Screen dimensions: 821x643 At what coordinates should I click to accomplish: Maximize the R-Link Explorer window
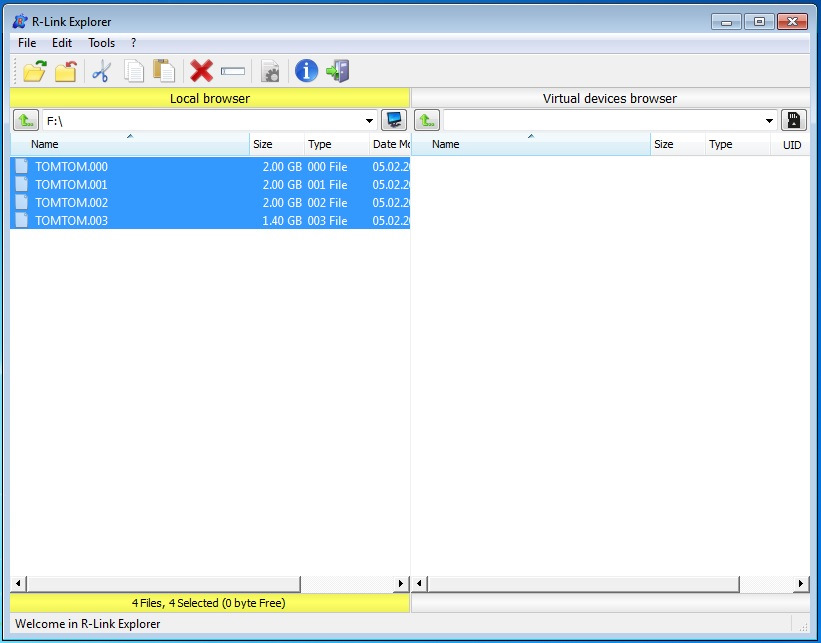pyautogui.click(x=759, y=22)
